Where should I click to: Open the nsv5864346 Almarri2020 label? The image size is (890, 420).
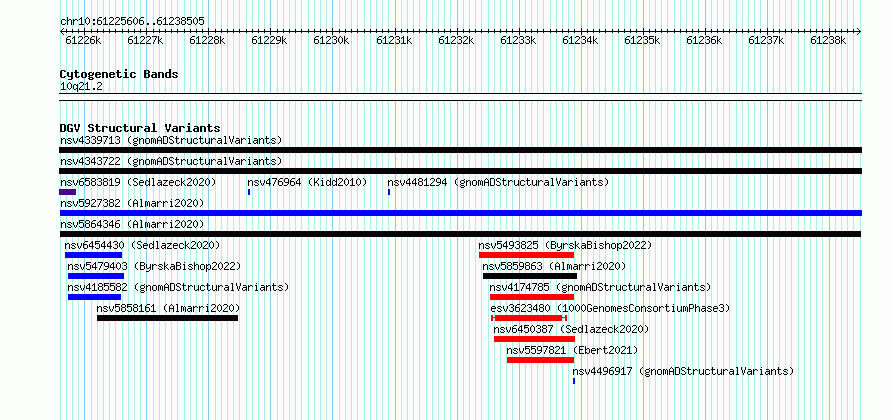pos(132,224)
